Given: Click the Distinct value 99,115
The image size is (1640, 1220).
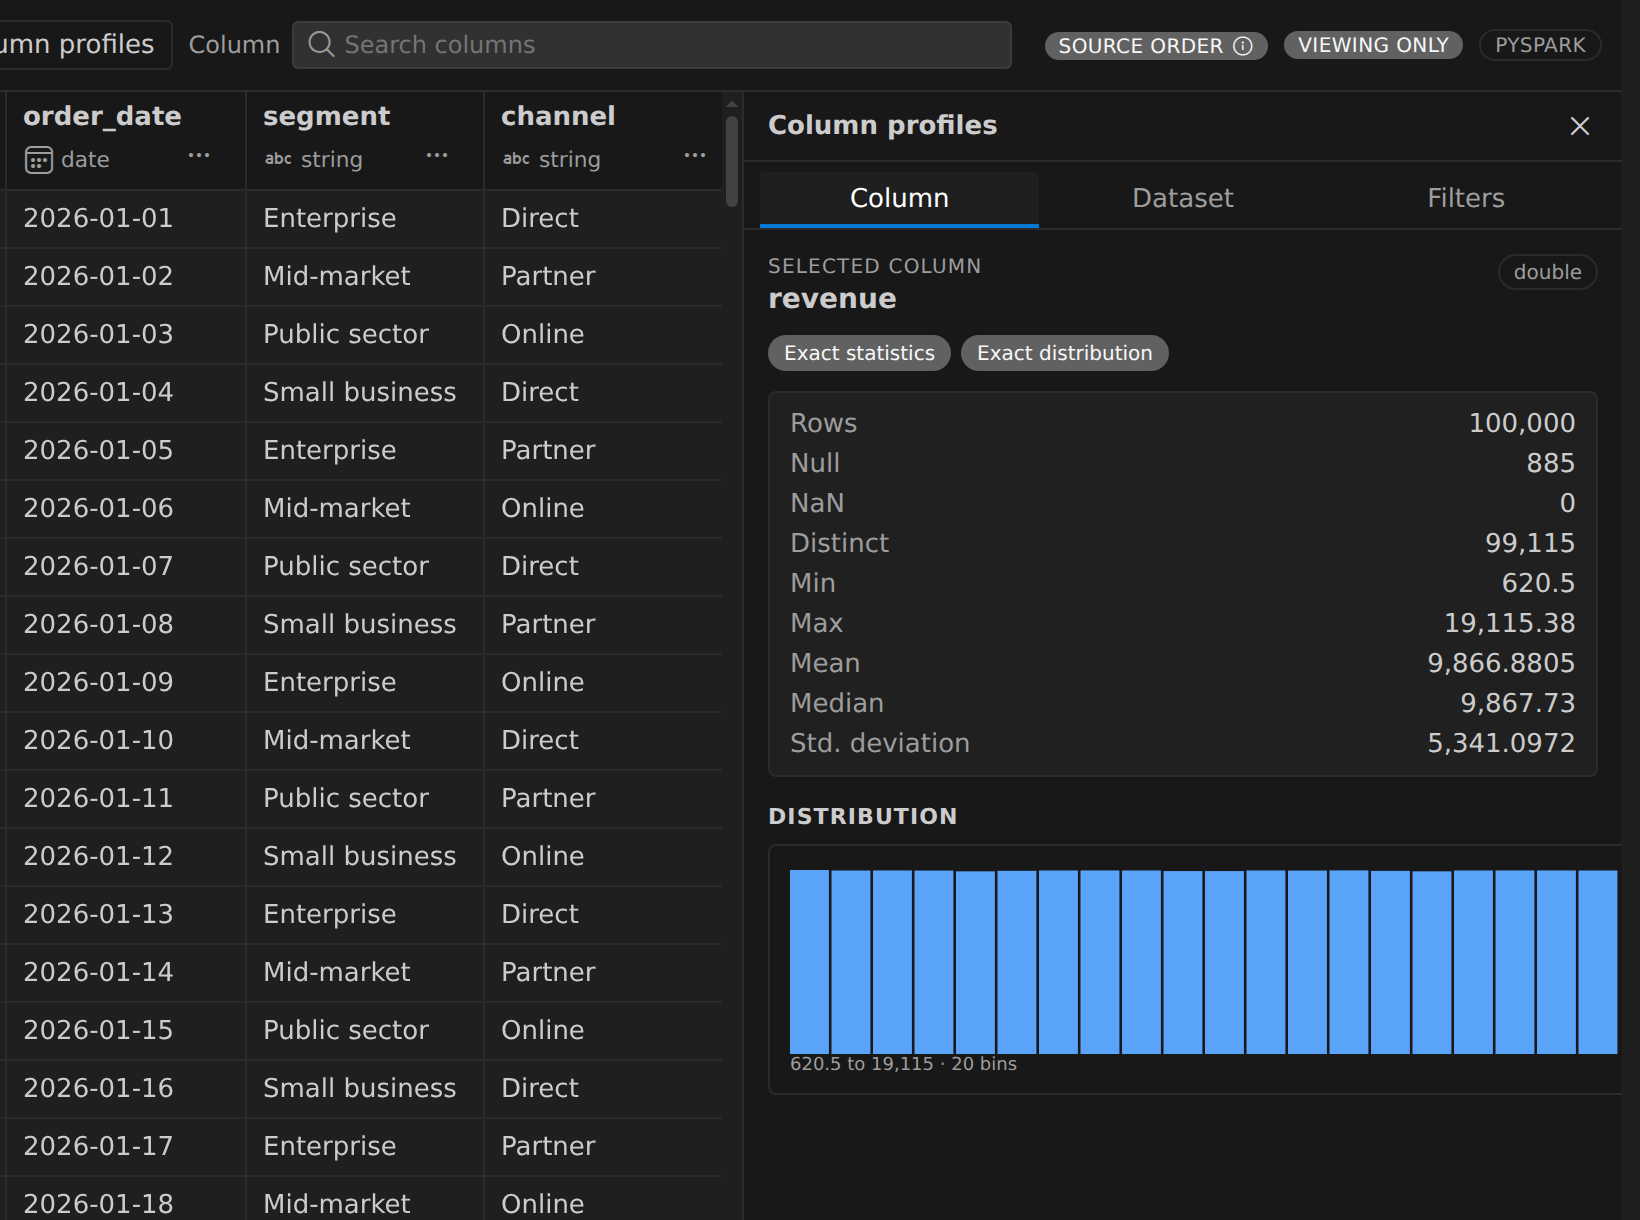Looking at the screenshot, I should (1530, 543).
